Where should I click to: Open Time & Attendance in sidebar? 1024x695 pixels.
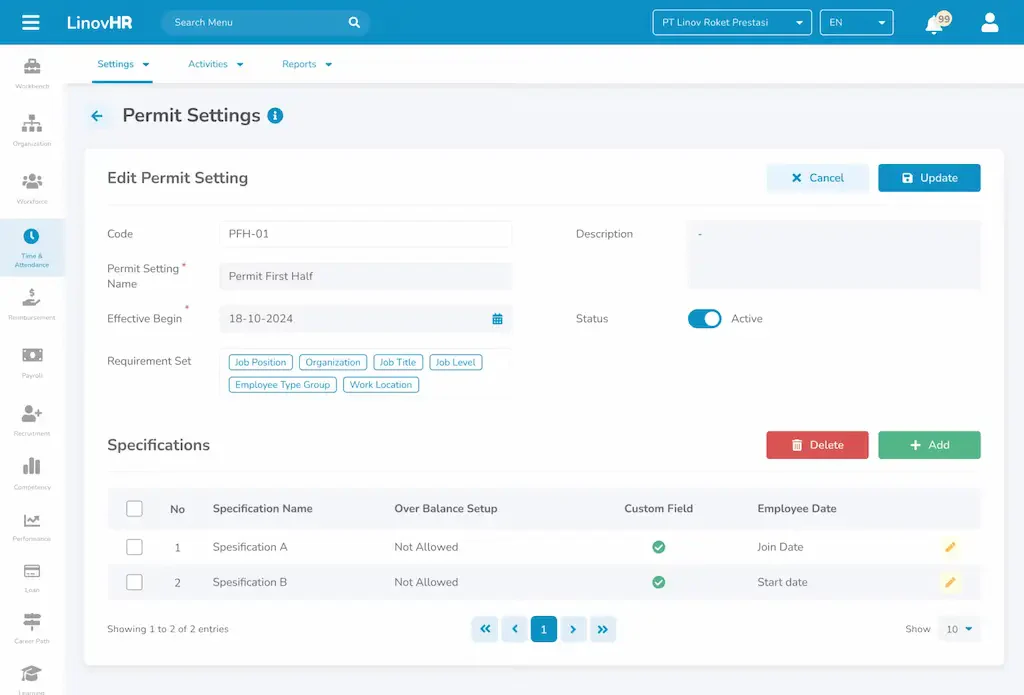[x=32, y=248]
